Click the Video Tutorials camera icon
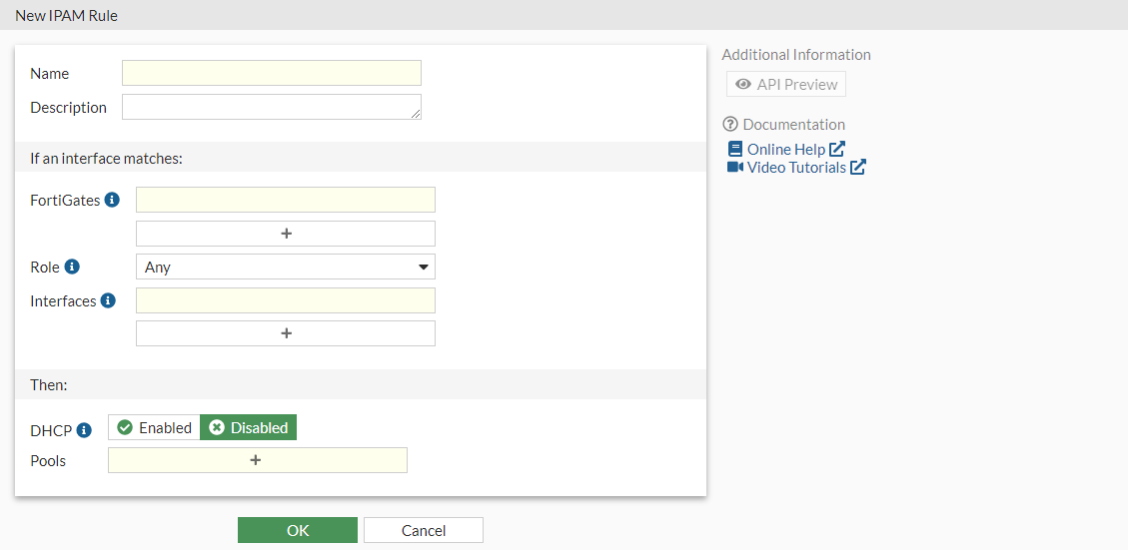This screenshot has width=1128, height=550. coord(735,167)
